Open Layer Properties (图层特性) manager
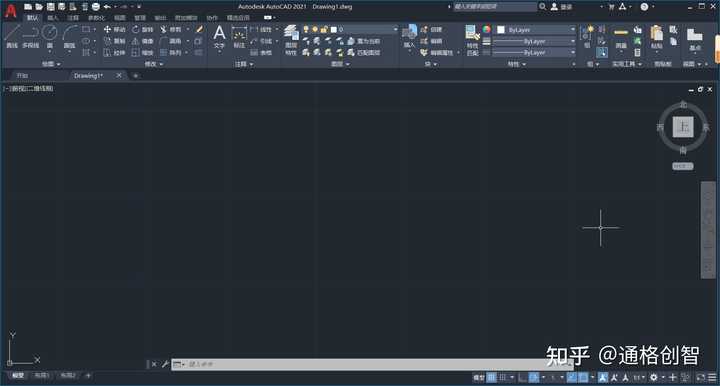Image resolution: width=720 pixels, height=386 pixels. (x=291, y=40)
